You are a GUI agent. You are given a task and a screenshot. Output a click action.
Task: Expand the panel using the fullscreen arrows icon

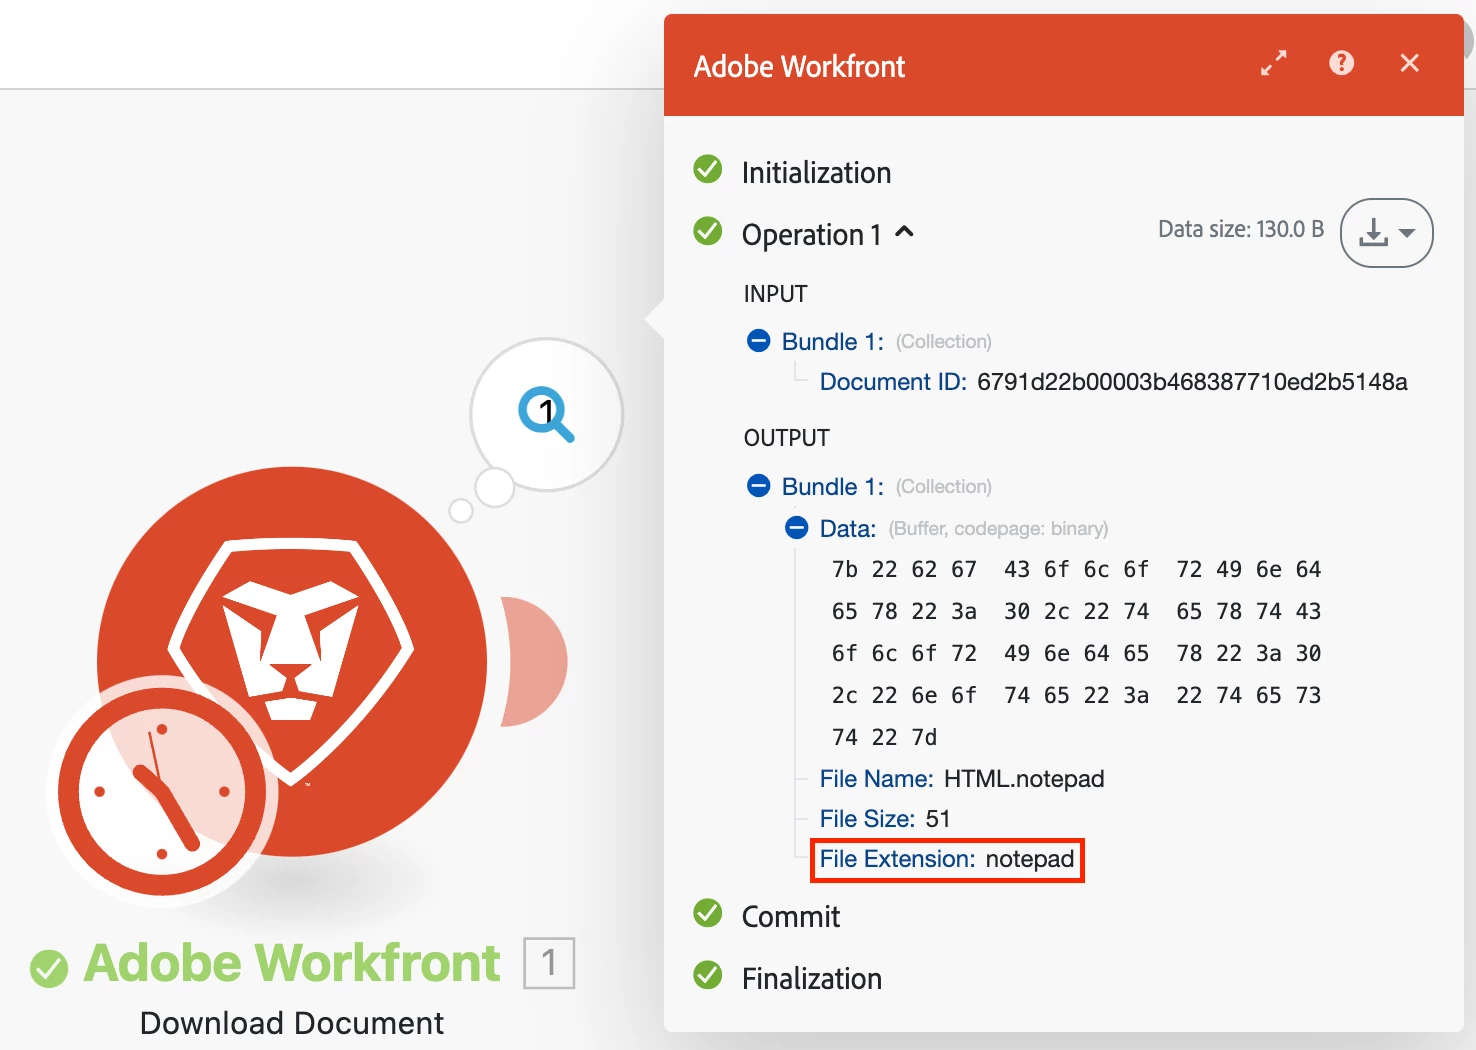pos(1273,64)
